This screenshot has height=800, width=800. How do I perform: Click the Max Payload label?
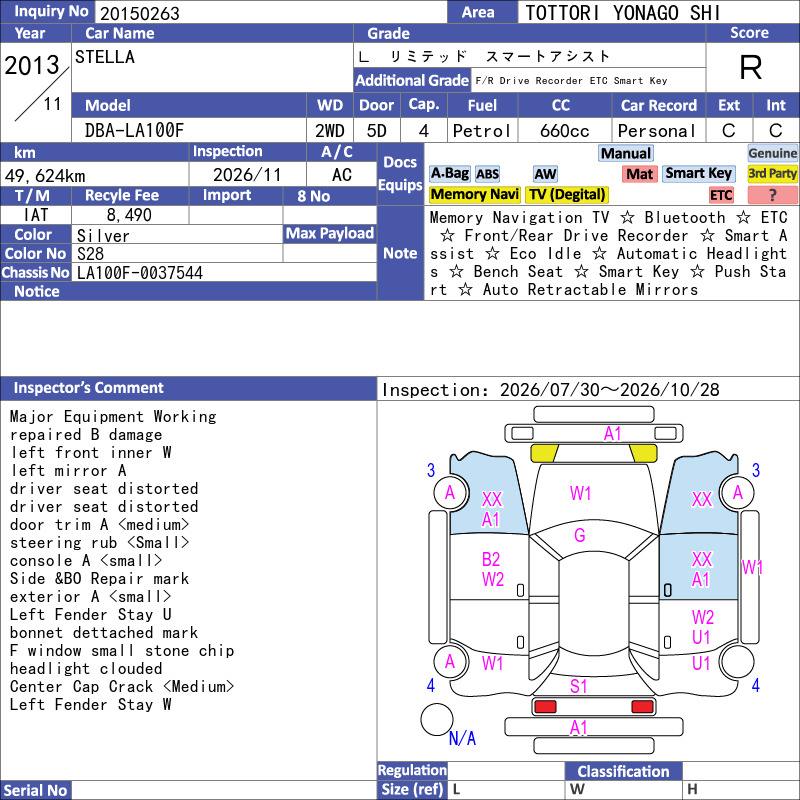[330, 234]
